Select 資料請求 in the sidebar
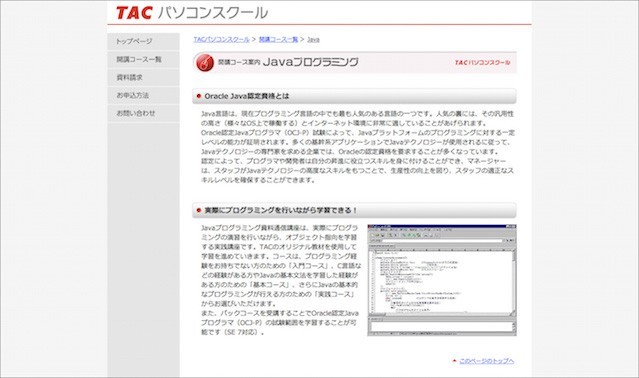The height and width of the screenshot is (378, 639). pyautogui.click(x=143, y=77)
